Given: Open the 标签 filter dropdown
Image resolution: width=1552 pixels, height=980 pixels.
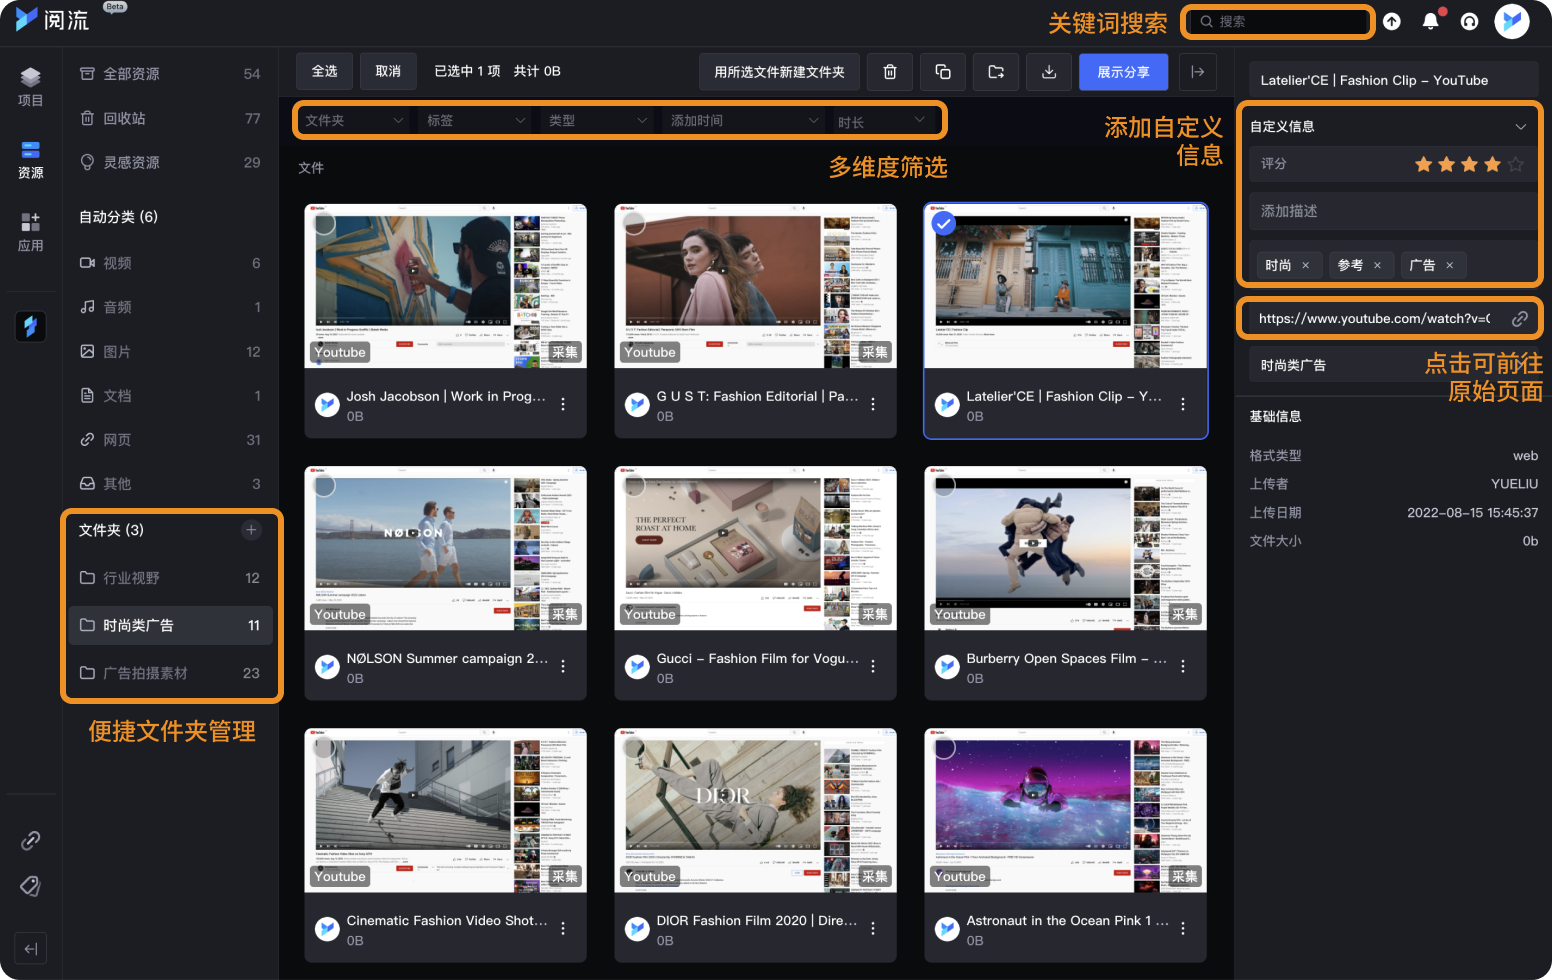Looking at the screenshot, I should click(477, 120).
